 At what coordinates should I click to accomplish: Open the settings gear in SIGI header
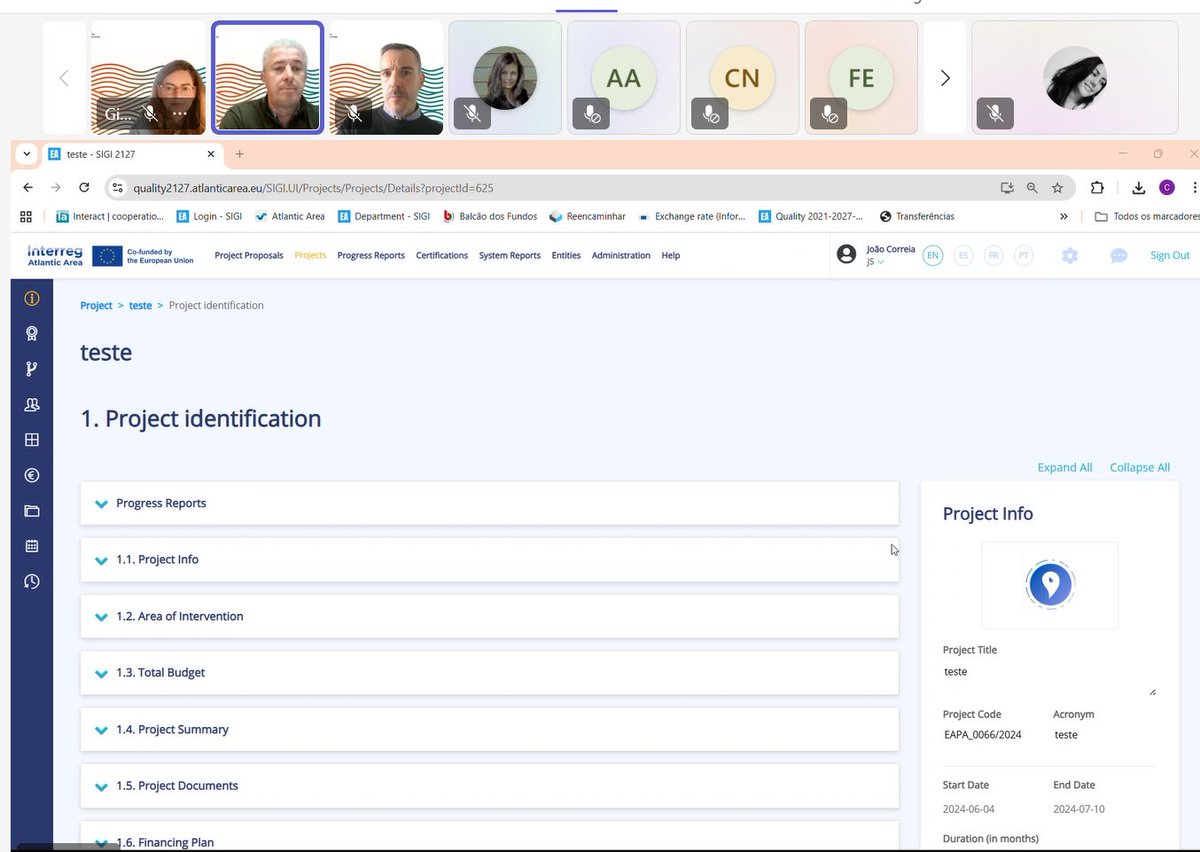tap(1070, 255)
